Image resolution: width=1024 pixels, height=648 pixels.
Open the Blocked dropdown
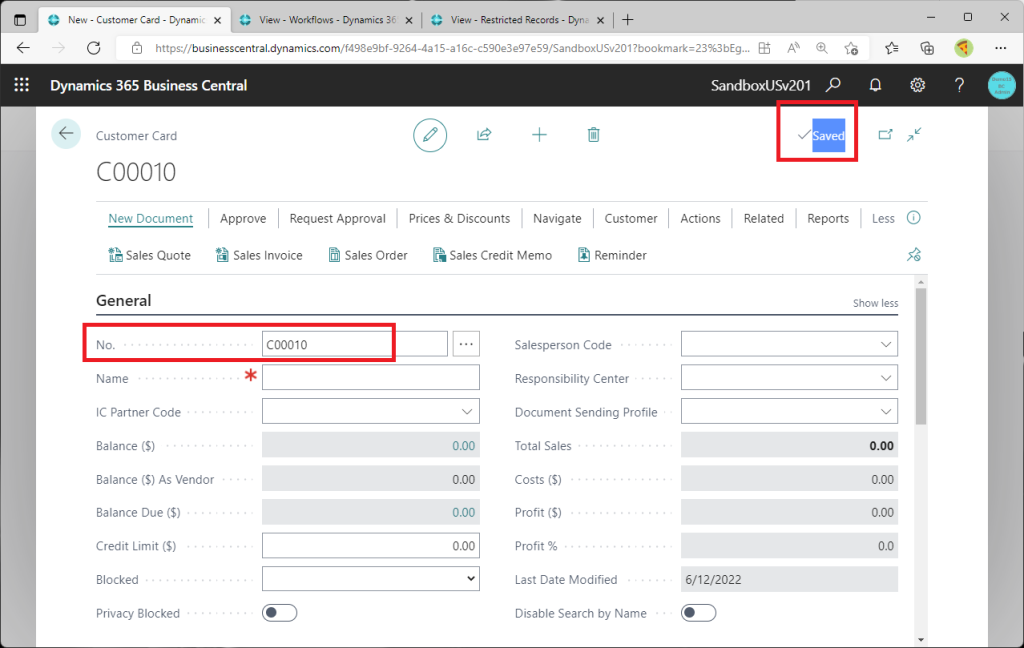pyautogui.click(x=371, y=579)
